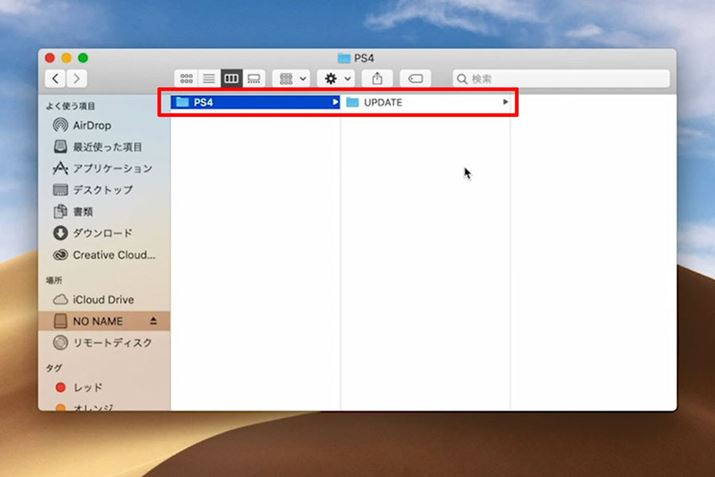The image size is (715, 477).
Task: Minimize the Finder window
Action: click(x=67, y=58)
